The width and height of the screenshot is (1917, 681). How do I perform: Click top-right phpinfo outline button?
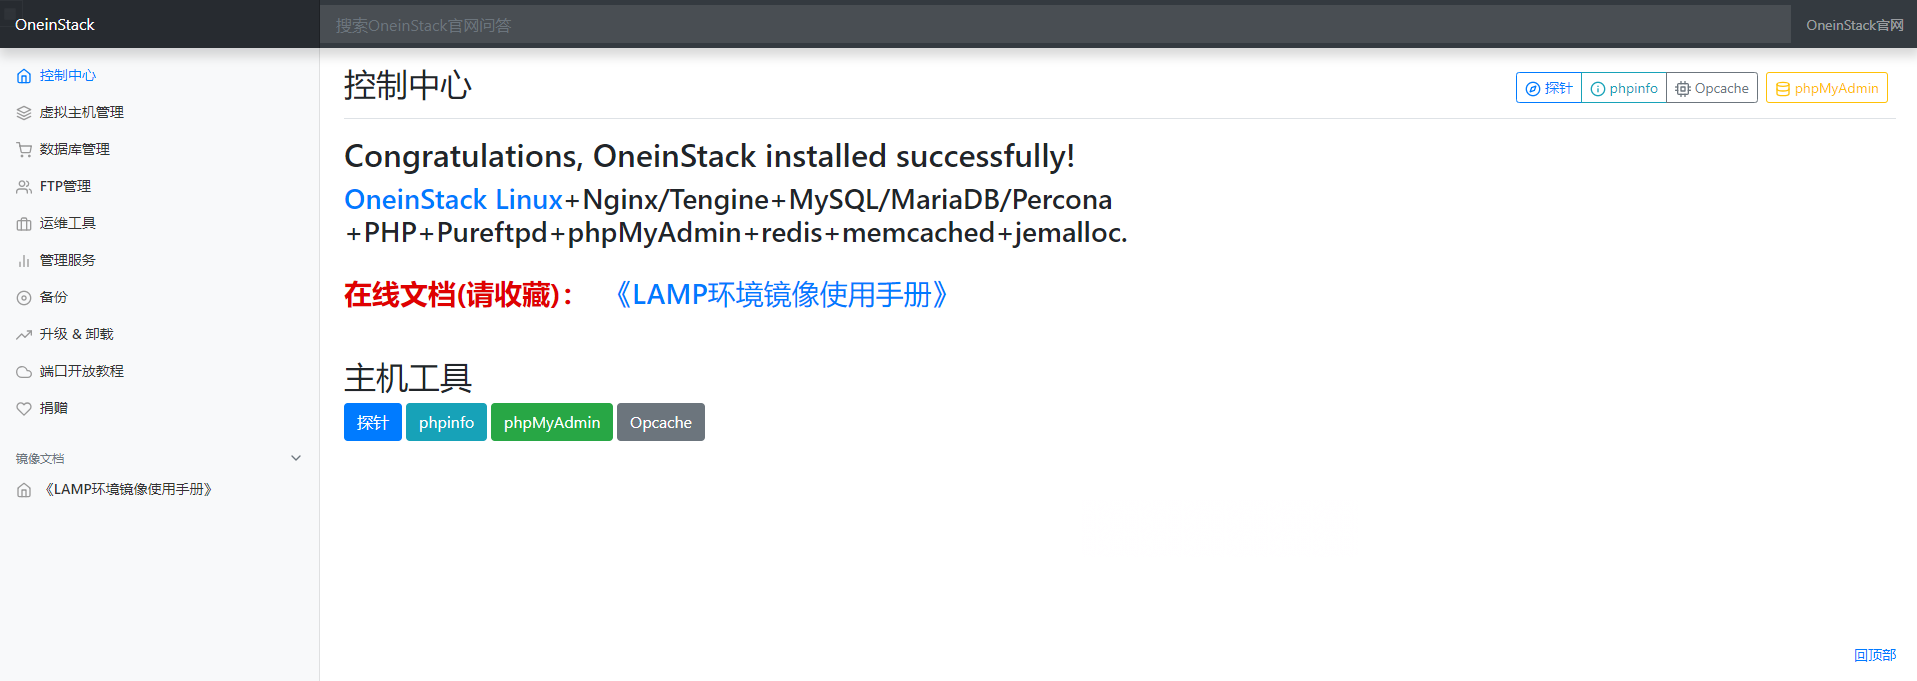(1624, 88)
